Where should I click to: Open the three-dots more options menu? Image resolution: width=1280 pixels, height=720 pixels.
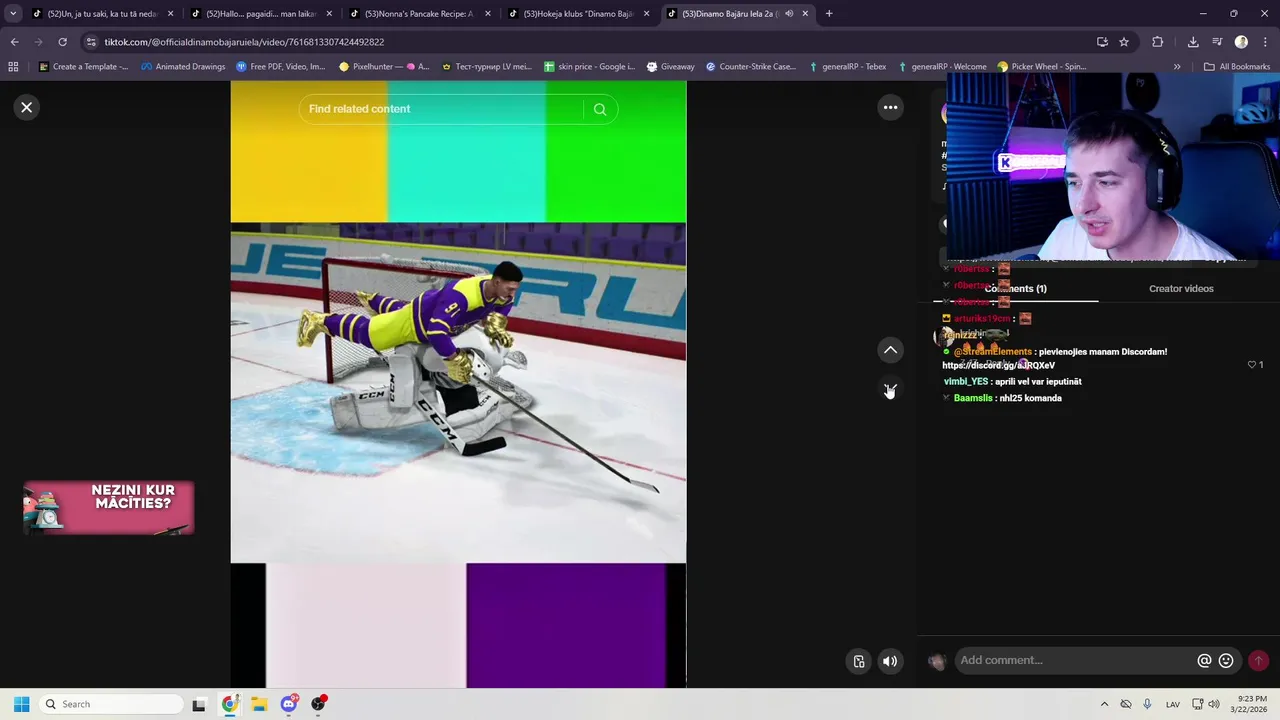tap(890, 107)
